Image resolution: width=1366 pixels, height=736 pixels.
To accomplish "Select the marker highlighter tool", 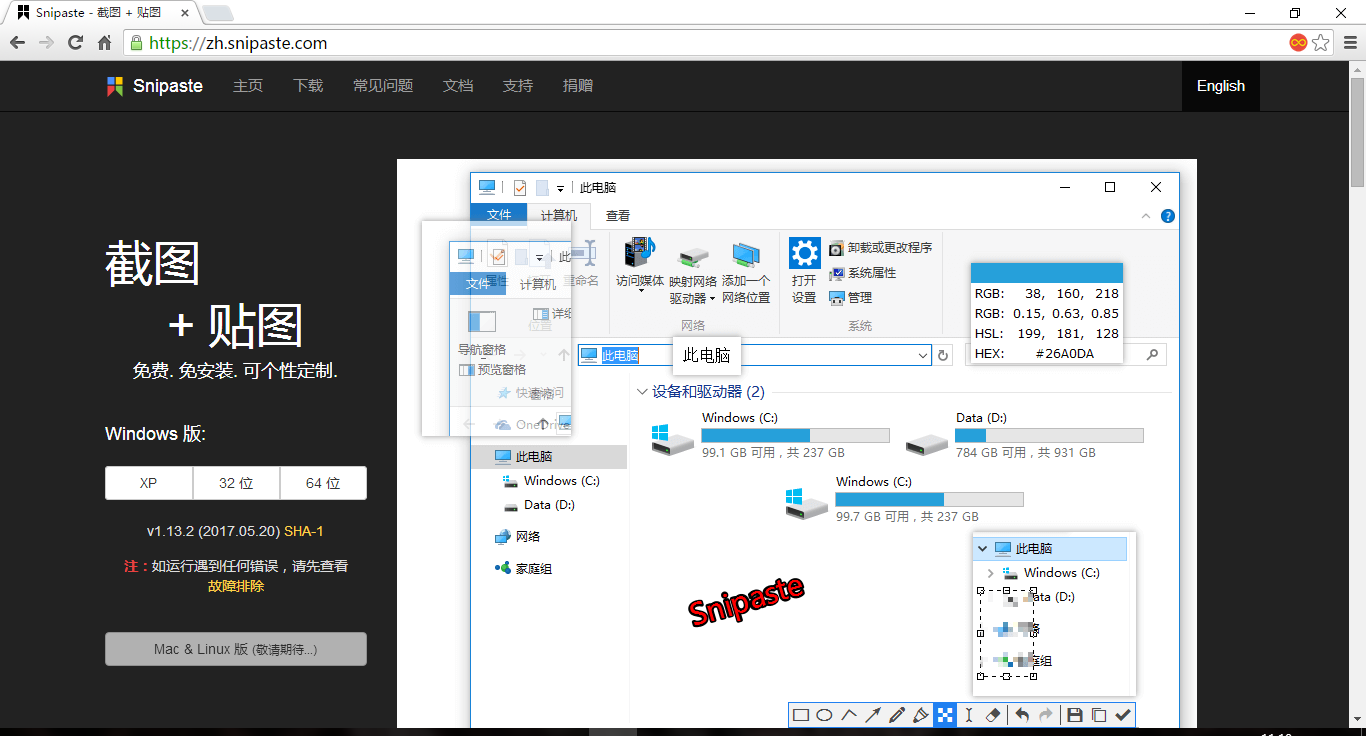I will pos(921,715).
